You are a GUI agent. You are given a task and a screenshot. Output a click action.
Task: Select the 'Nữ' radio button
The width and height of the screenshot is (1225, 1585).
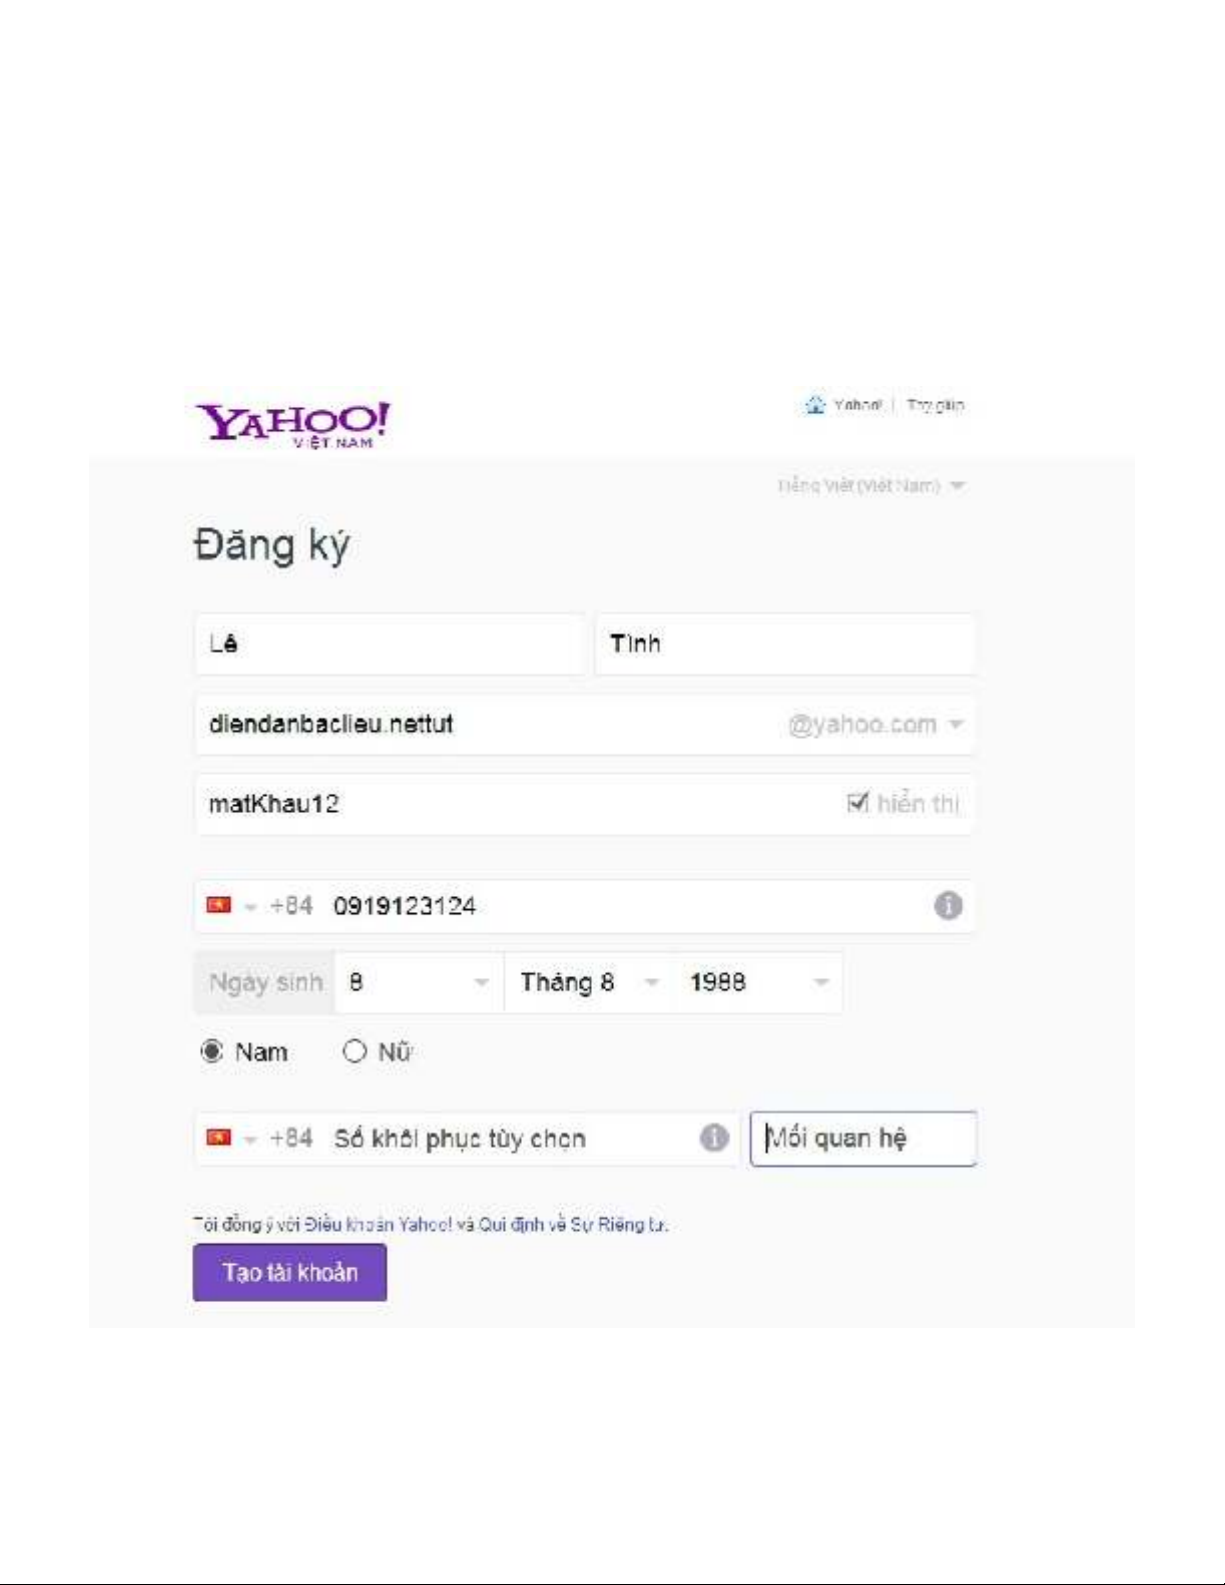coord(354,1052)
